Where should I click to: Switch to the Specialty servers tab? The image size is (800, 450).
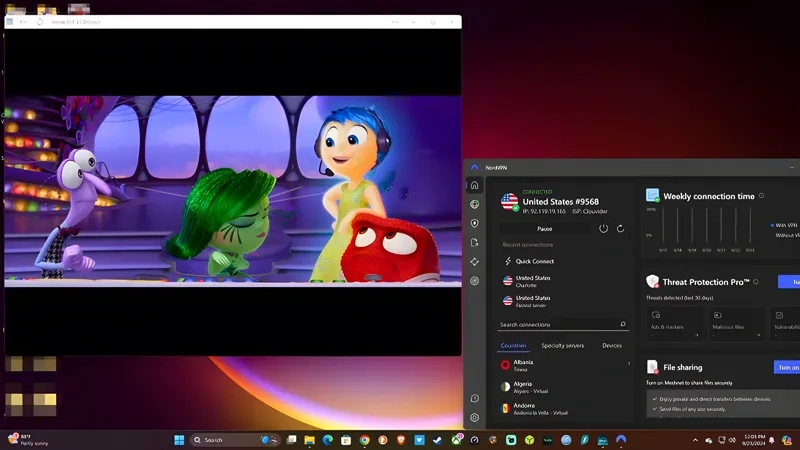562,345
